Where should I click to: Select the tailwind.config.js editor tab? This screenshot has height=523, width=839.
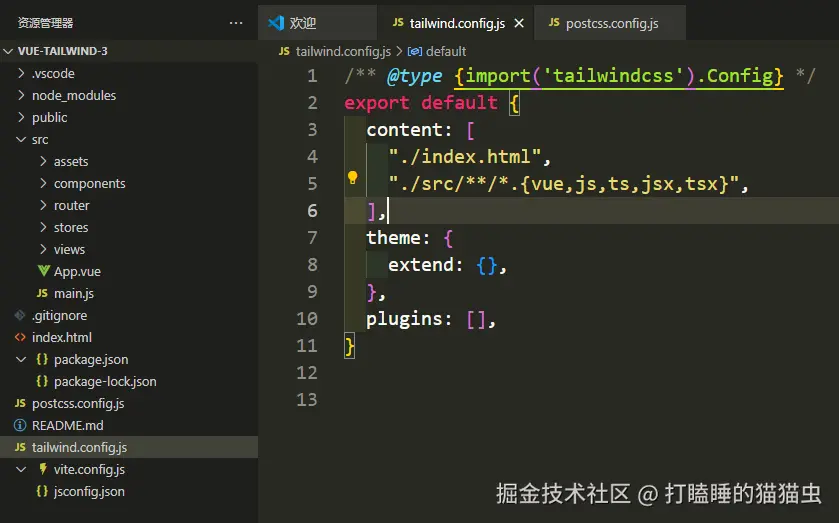point(455,22)
